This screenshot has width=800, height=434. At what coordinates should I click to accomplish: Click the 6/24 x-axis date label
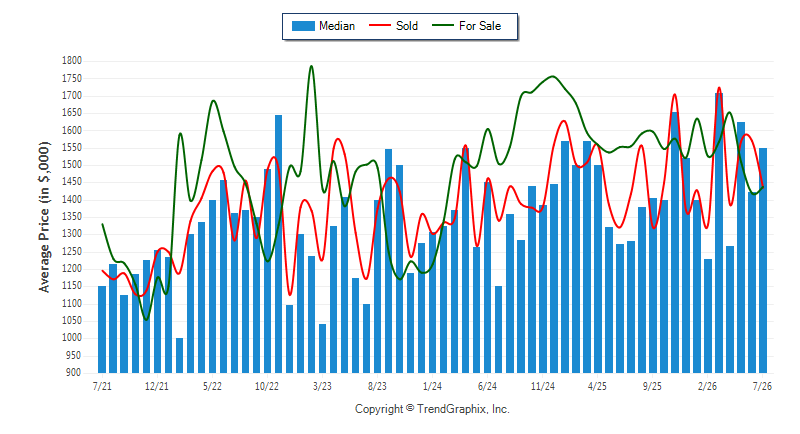(487, 386)
